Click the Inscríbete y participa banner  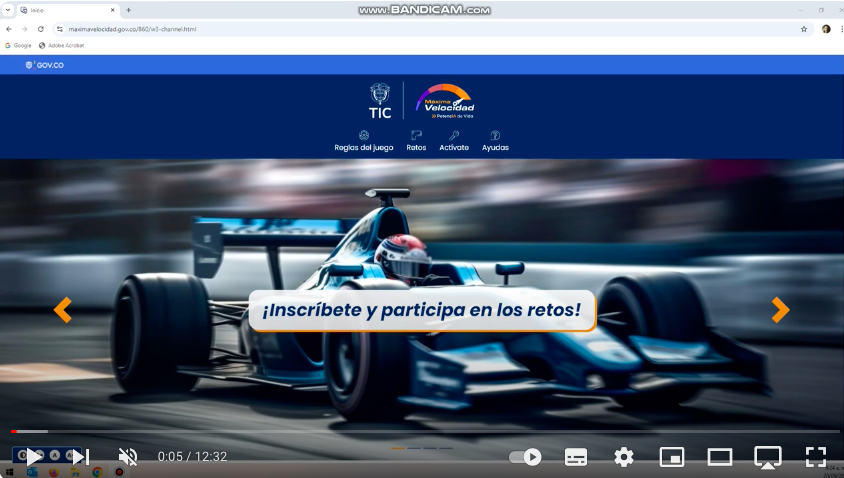[421, 311]
